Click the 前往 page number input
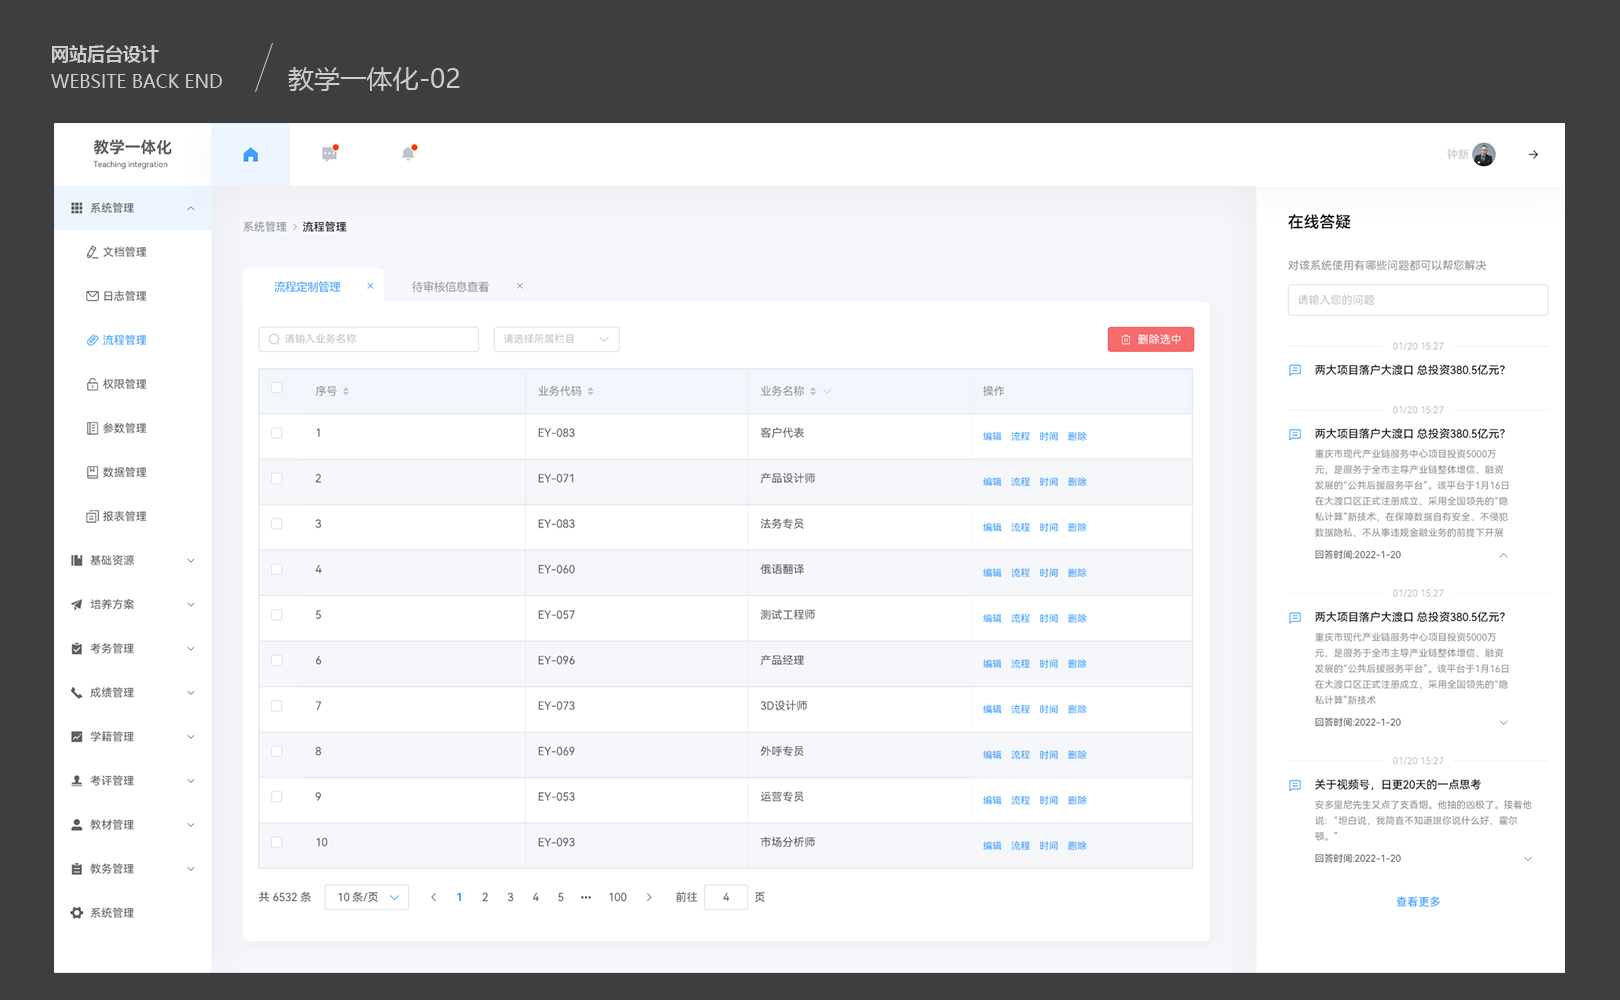The height and width of the screenshot is (1000, 1620). pyautogui.click(x=726, y=897)
